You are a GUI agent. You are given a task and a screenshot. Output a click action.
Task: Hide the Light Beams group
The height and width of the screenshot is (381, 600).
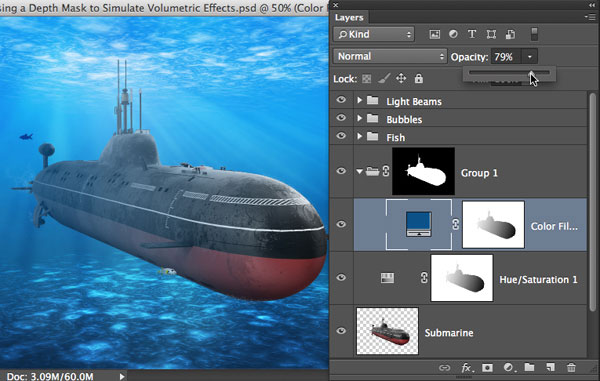[x=341, y=100]
